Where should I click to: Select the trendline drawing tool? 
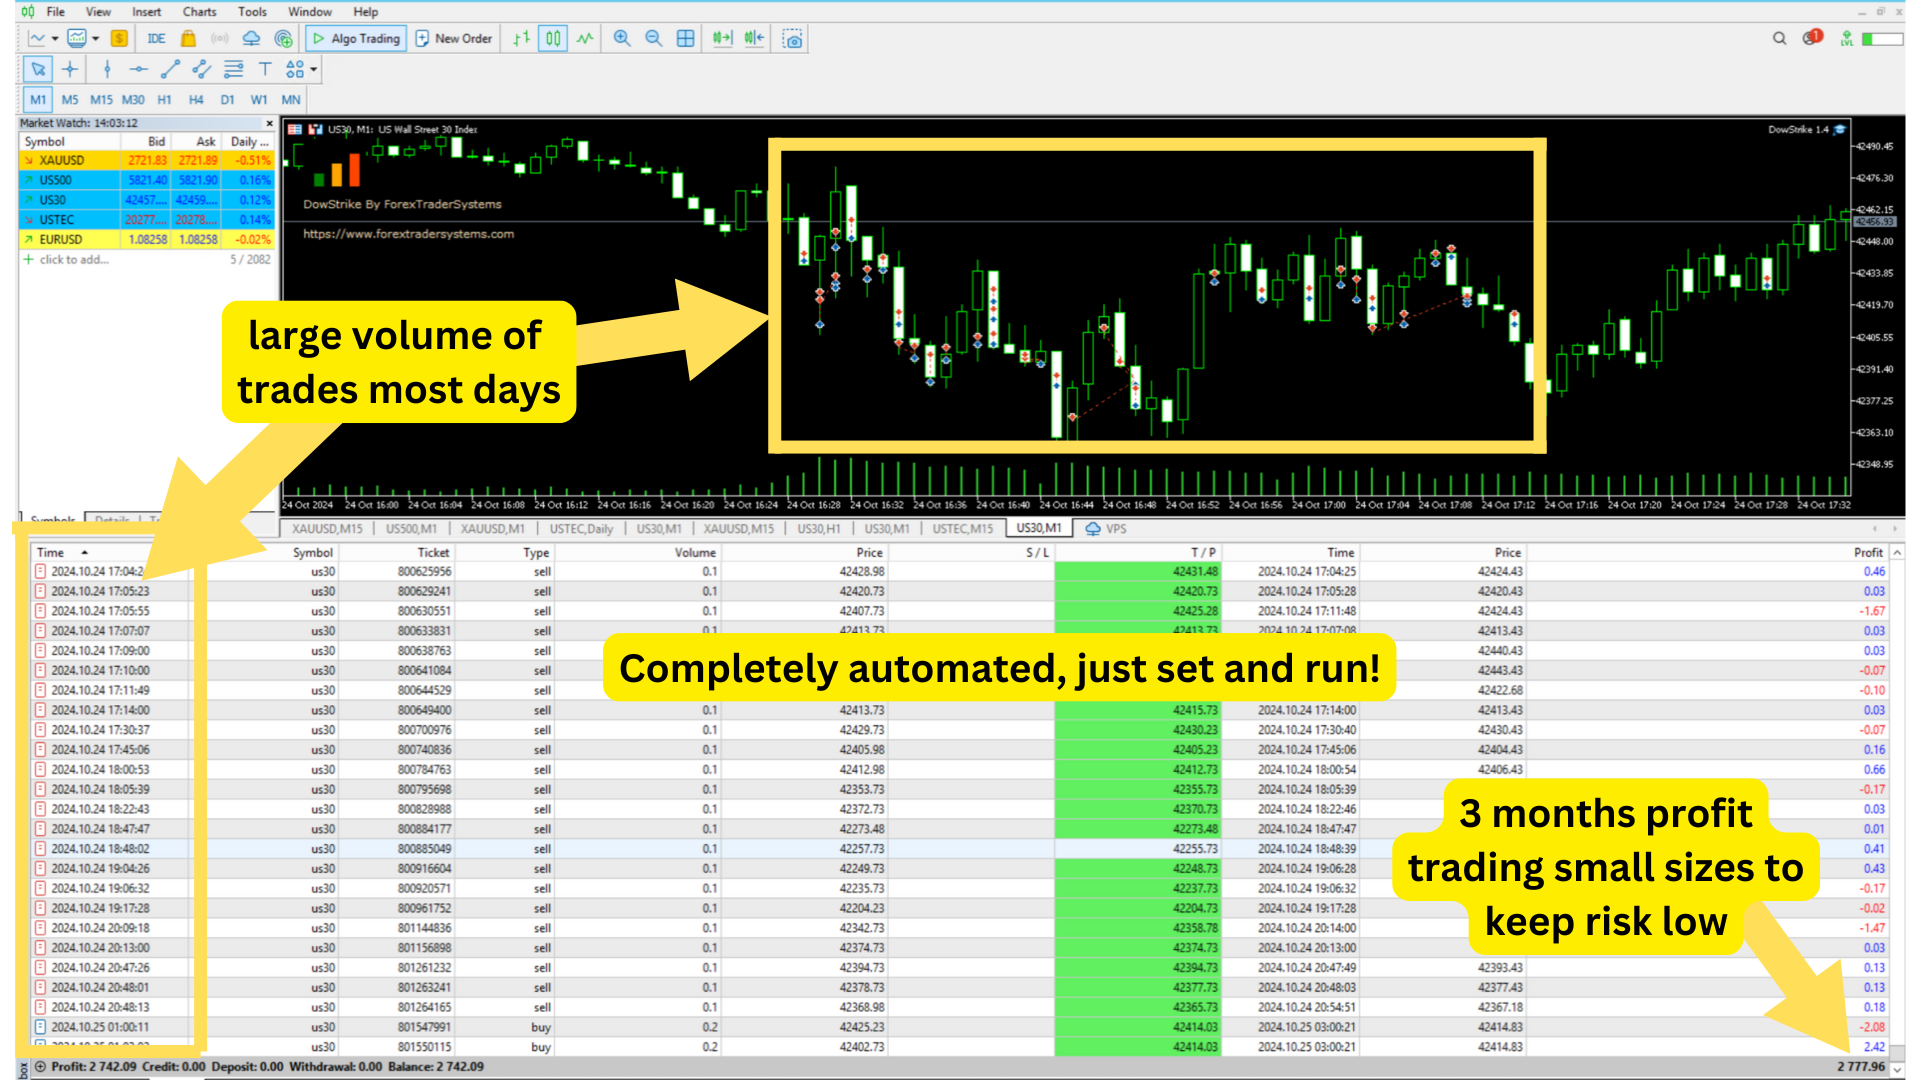tap(170, 69)
